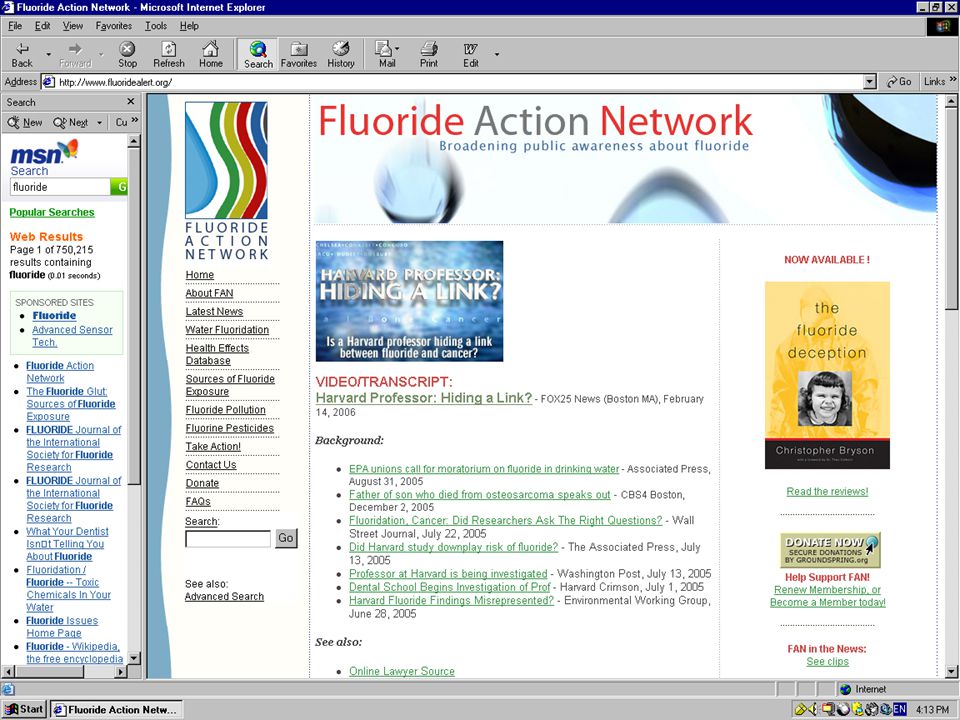Click Read the reviews! link
960x720 pixels.
(827, 492)
